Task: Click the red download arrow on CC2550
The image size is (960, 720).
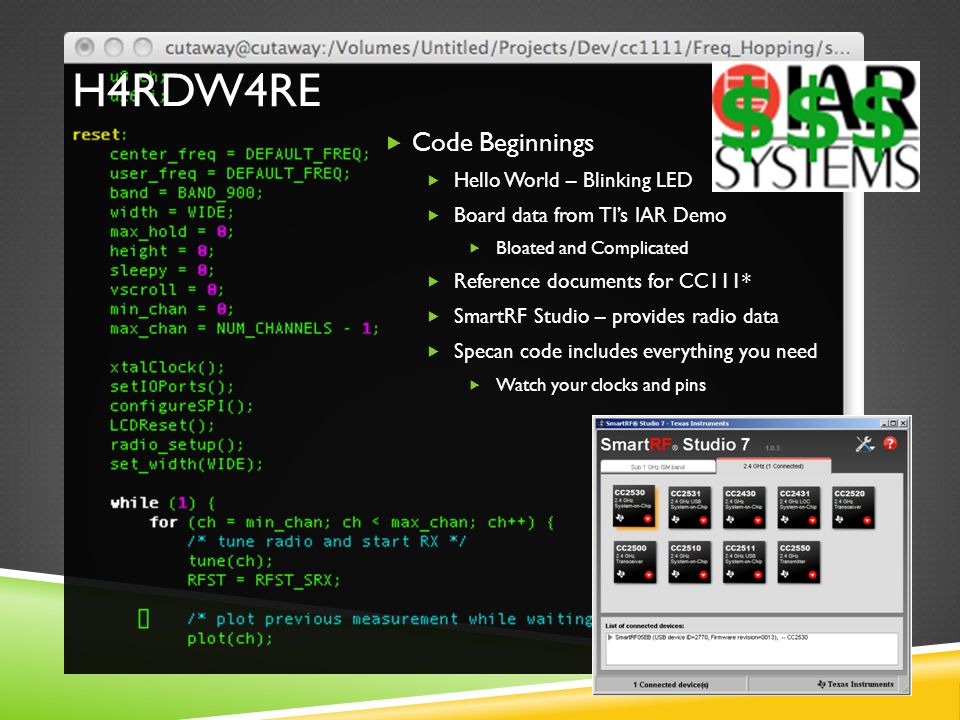Action: pos(812,575)
